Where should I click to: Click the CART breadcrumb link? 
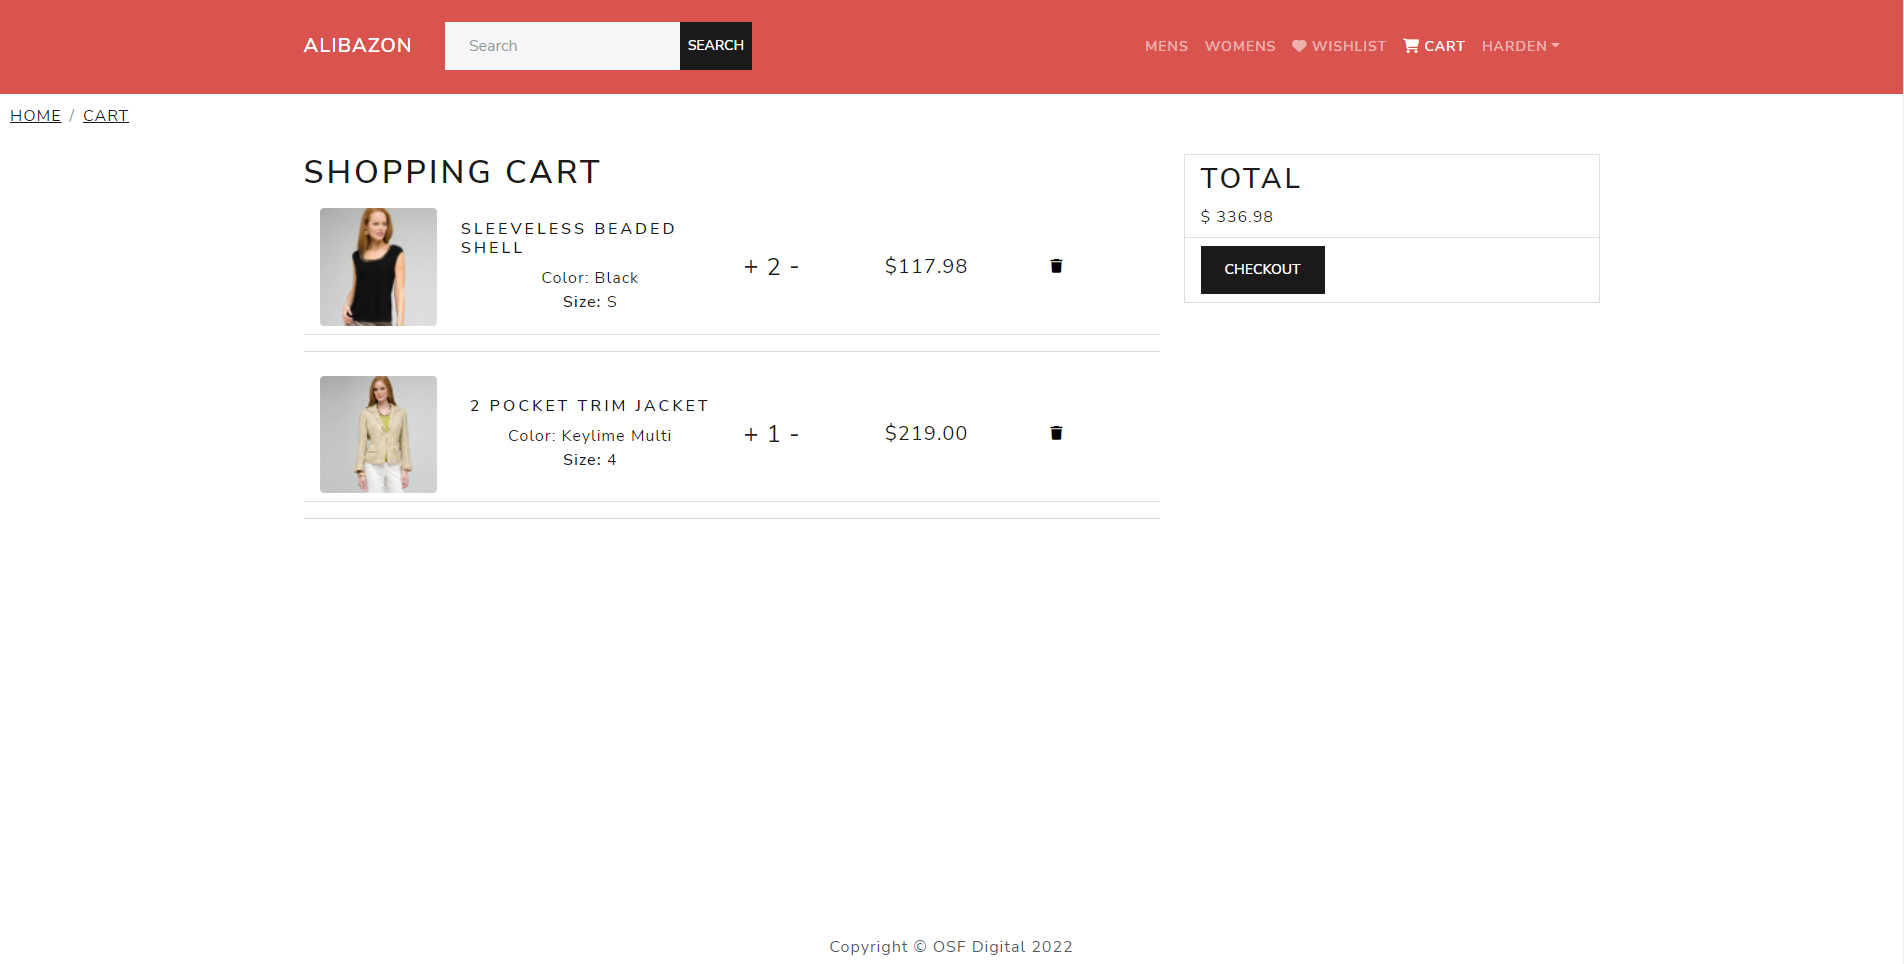click(106, 115)
